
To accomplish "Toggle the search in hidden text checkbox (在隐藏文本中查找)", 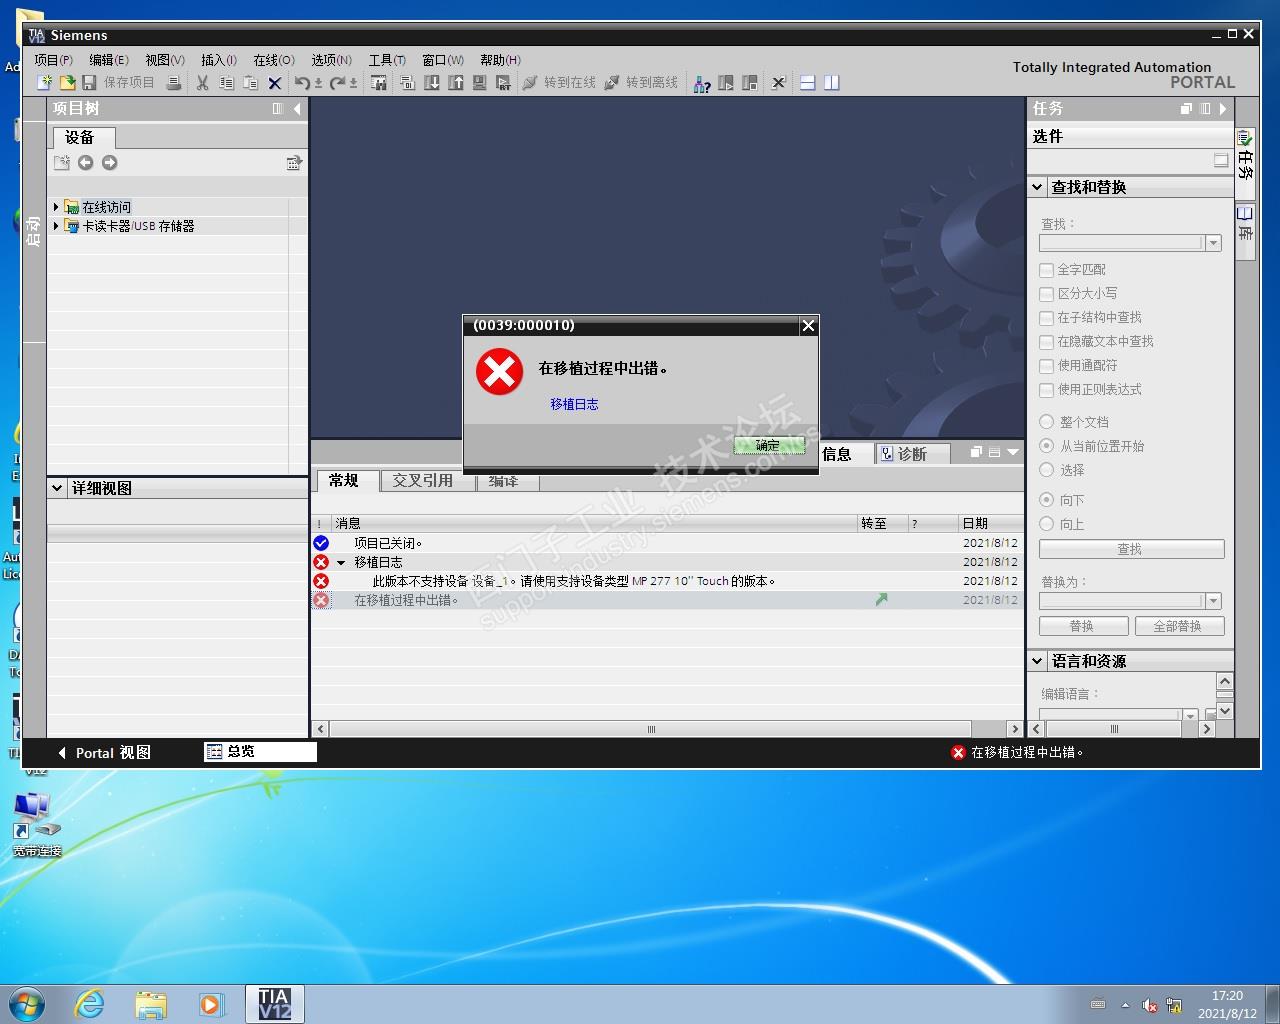I will click(1047, 342).
